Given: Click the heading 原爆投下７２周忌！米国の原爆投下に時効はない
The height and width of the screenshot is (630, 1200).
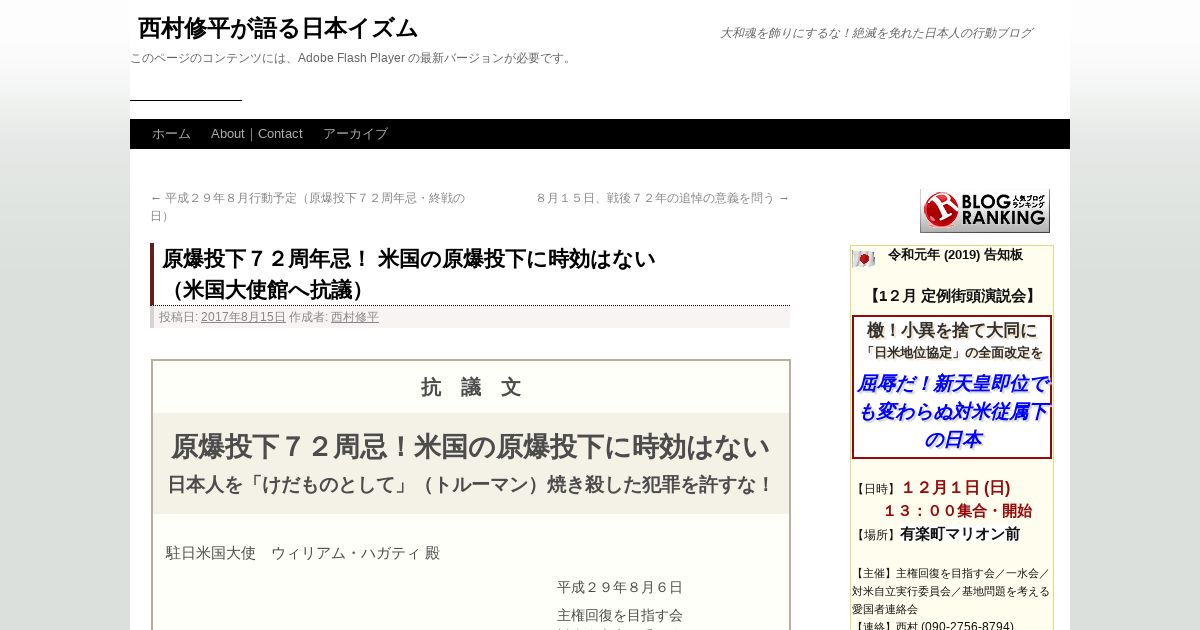Looking at the screenshot, I should (471, 446).
